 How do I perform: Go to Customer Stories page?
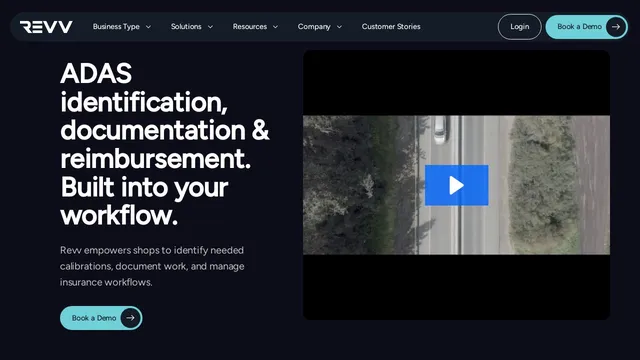pos(391,27)
